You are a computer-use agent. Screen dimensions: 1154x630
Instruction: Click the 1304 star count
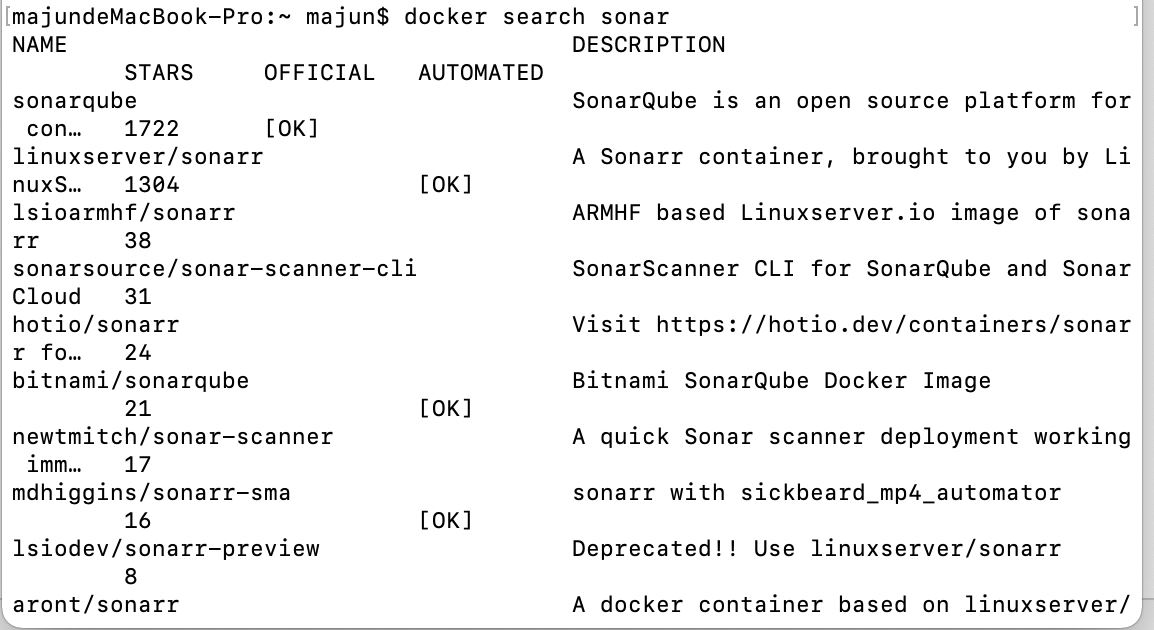[151, 185]
